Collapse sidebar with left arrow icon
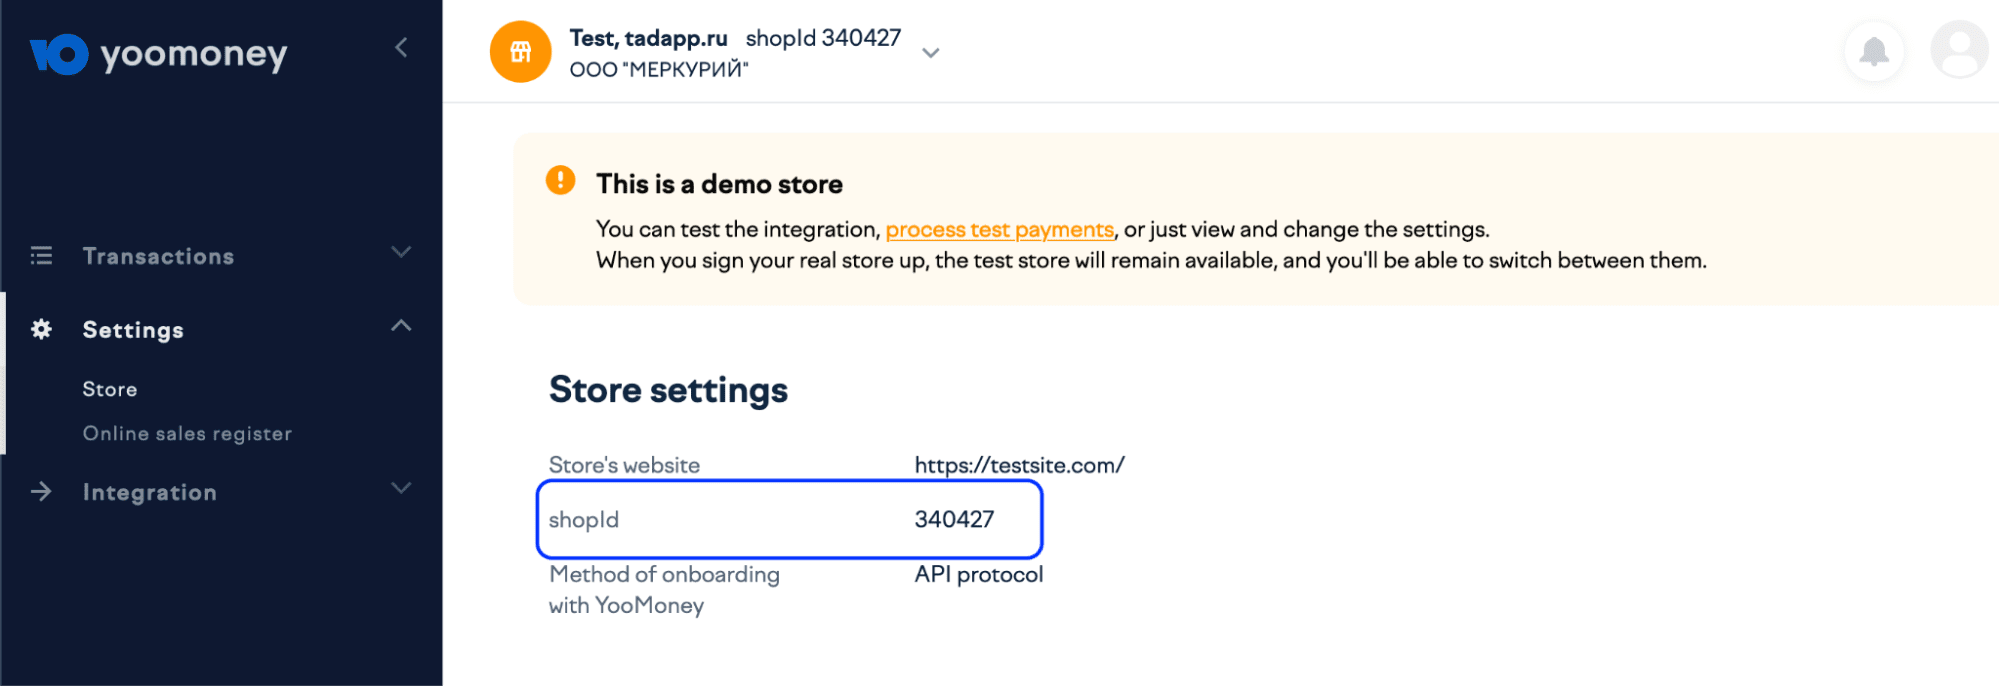The width and height of the screenshot is (1999, 687). [x=401, y=47]
